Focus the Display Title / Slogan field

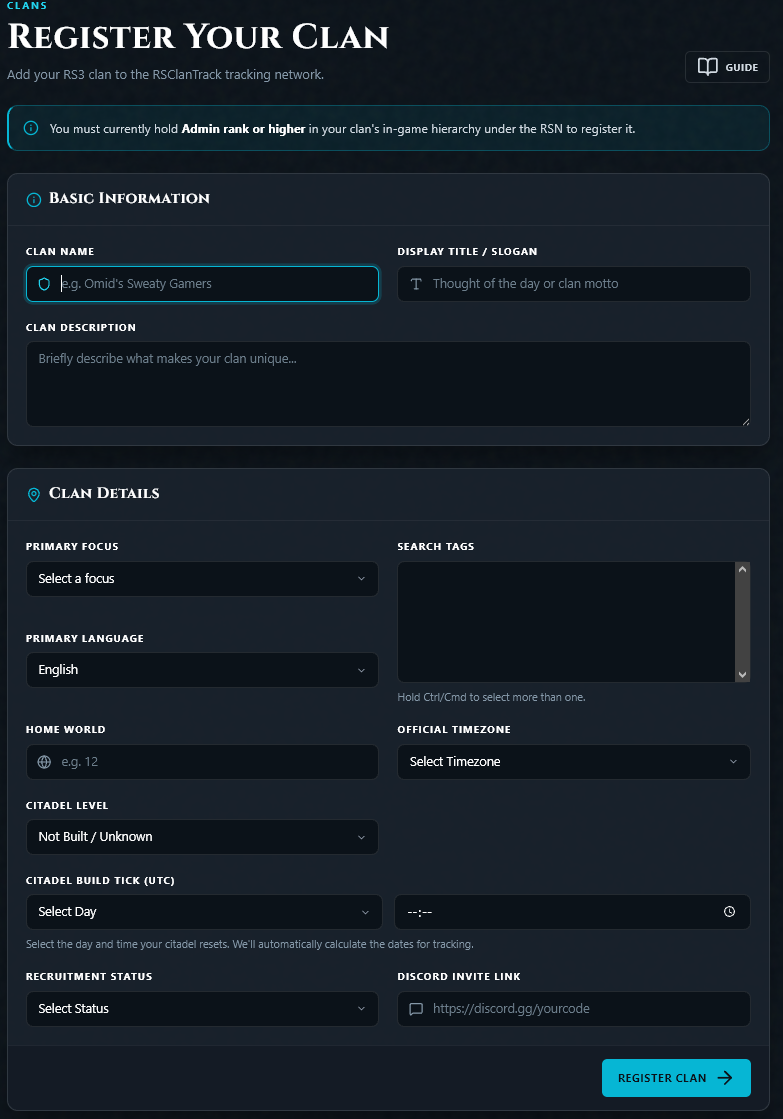point(574,284)
